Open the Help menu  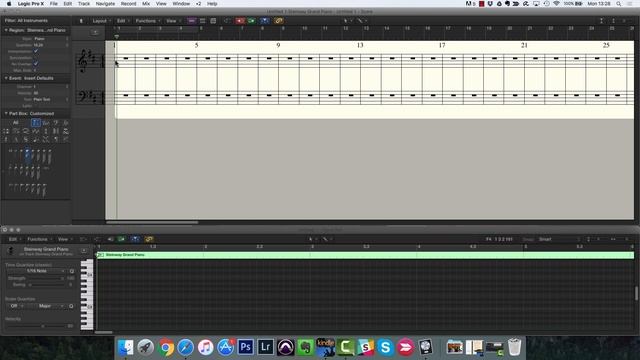(x=212, y=4)
